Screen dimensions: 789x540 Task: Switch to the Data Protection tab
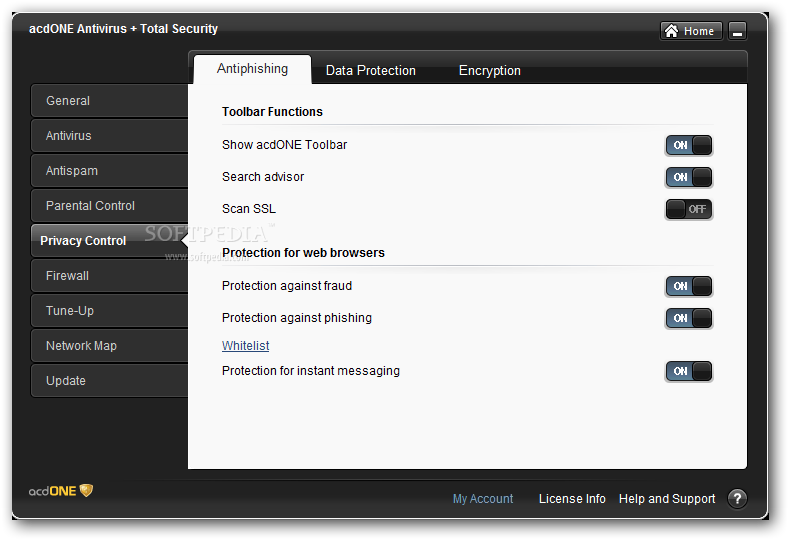[371, 70]
